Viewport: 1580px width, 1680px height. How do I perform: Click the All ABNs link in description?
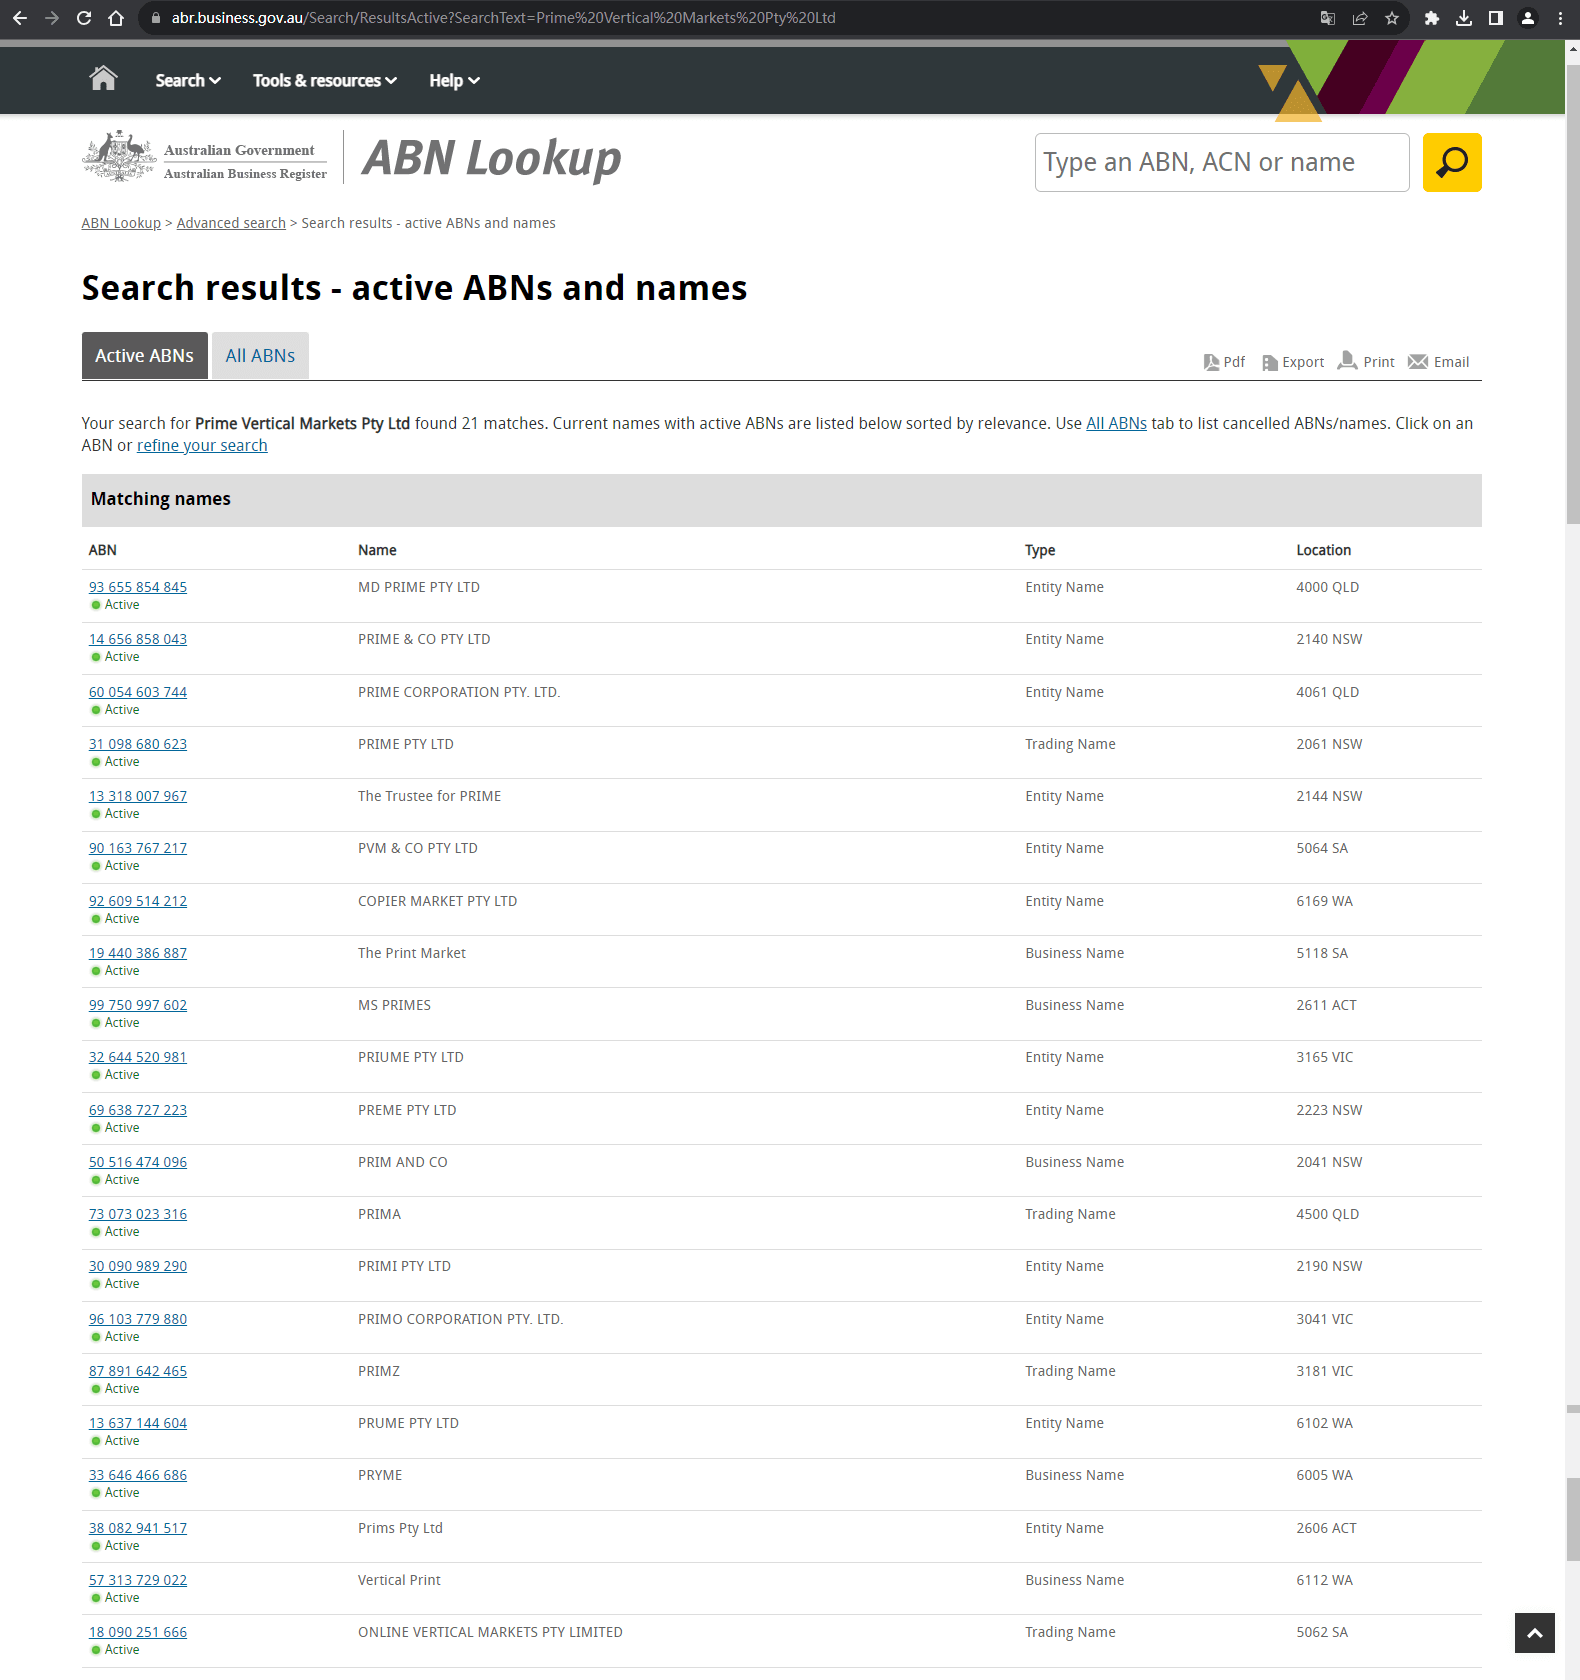[1116, 423]
